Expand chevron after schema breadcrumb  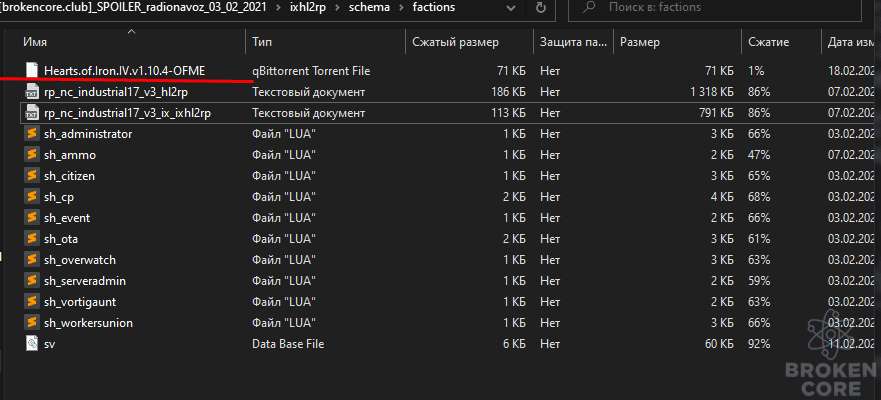coord(399,8)
